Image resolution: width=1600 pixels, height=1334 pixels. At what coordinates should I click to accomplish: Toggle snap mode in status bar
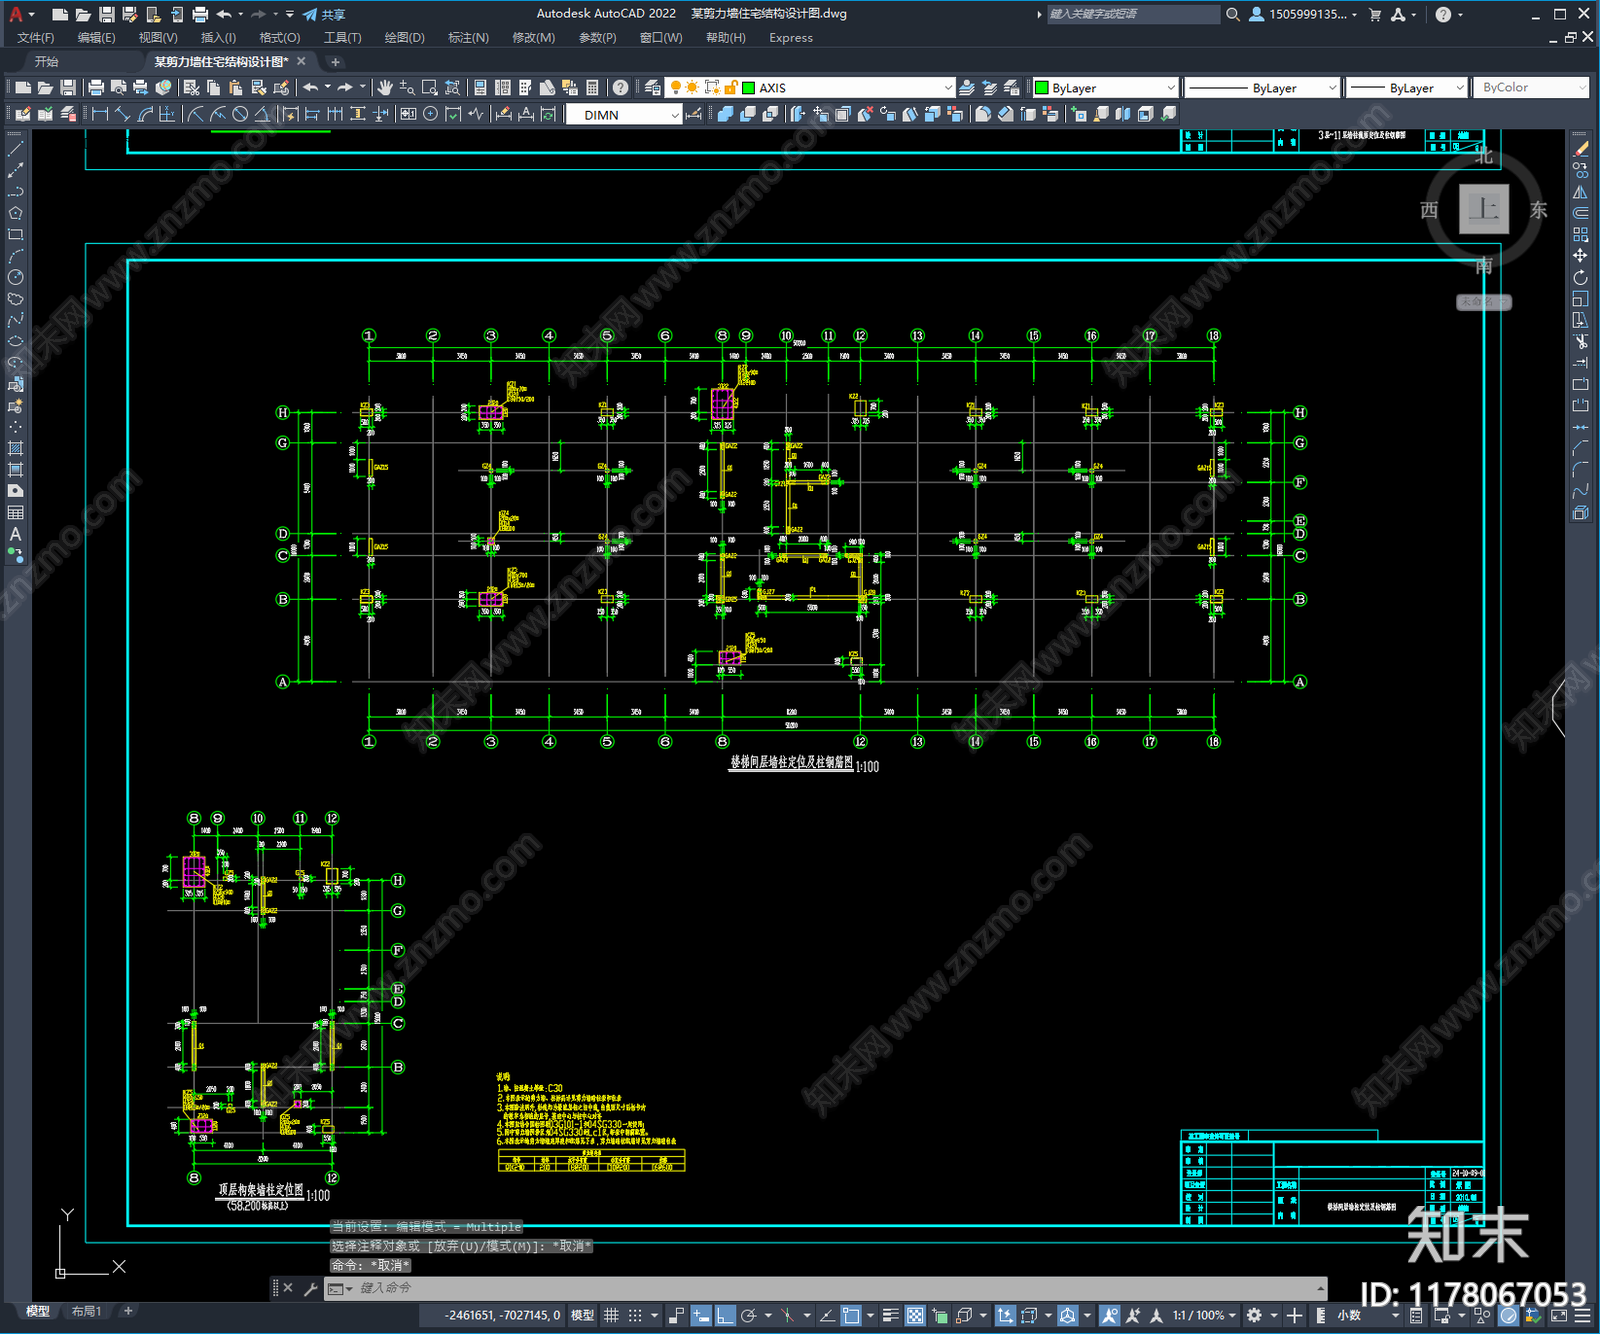635,1315
